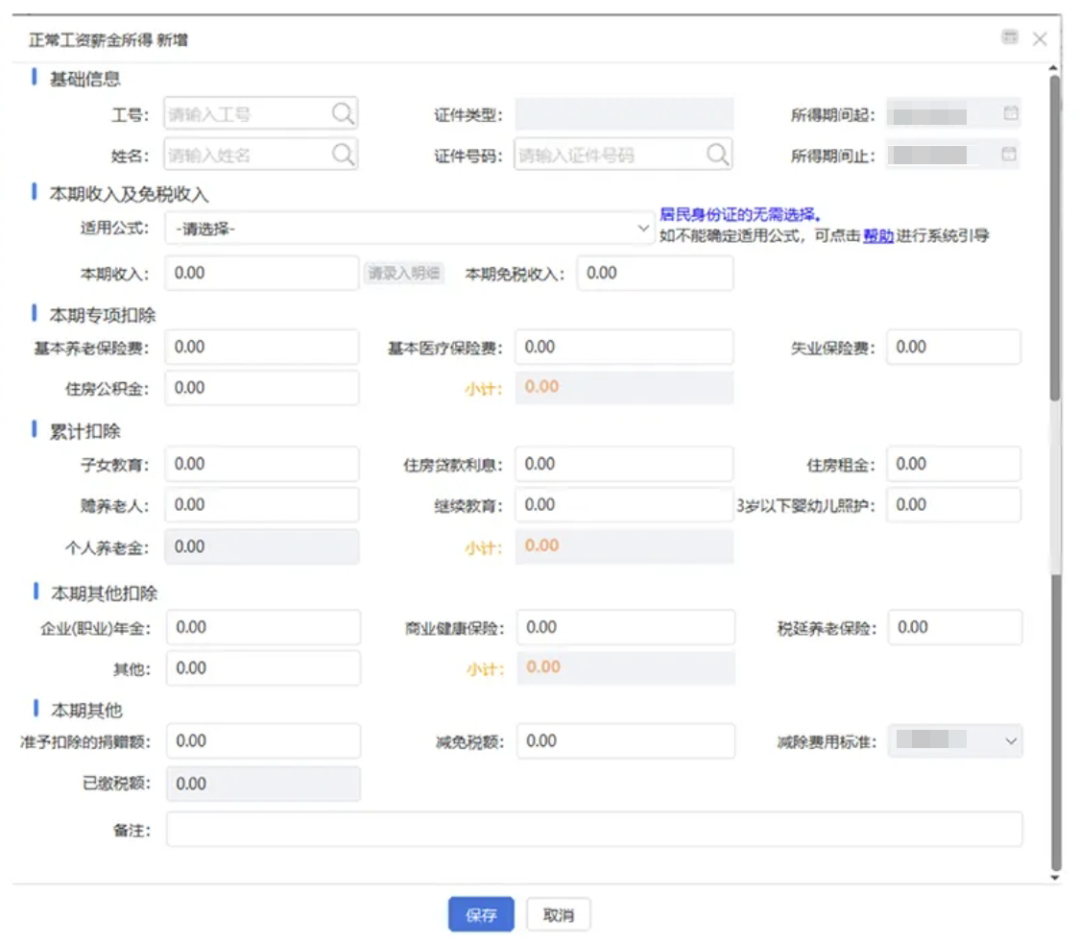Click the 取消 button

click(558, 915)
